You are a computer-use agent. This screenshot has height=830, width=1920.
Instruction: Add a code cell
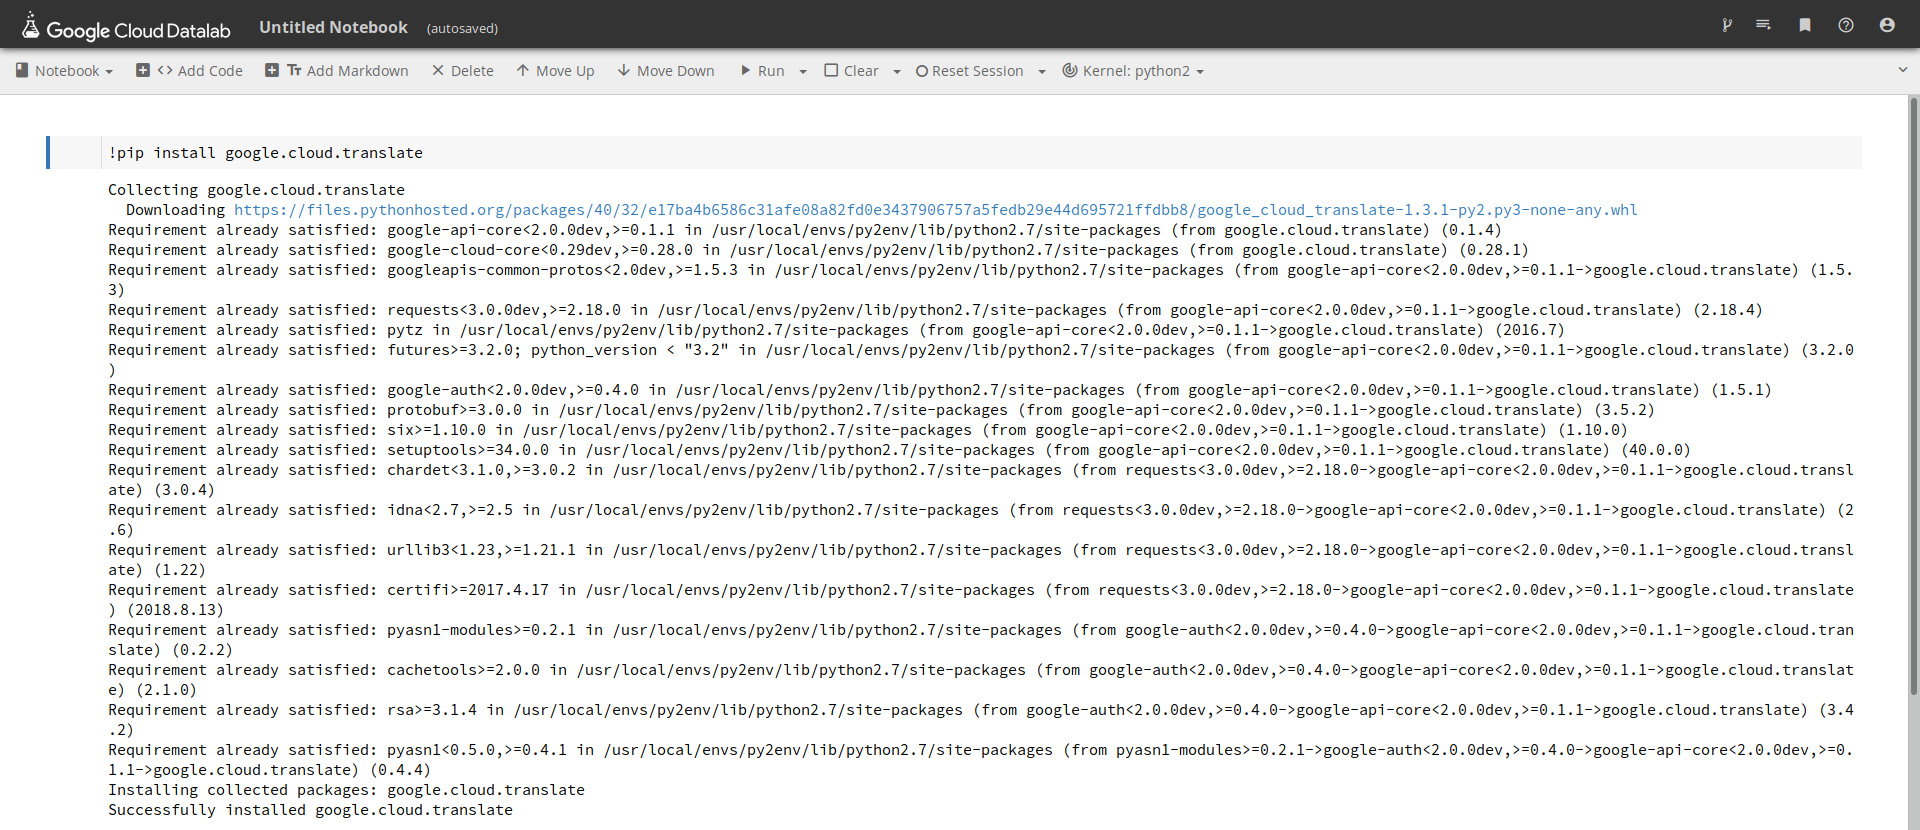(189, 71)
